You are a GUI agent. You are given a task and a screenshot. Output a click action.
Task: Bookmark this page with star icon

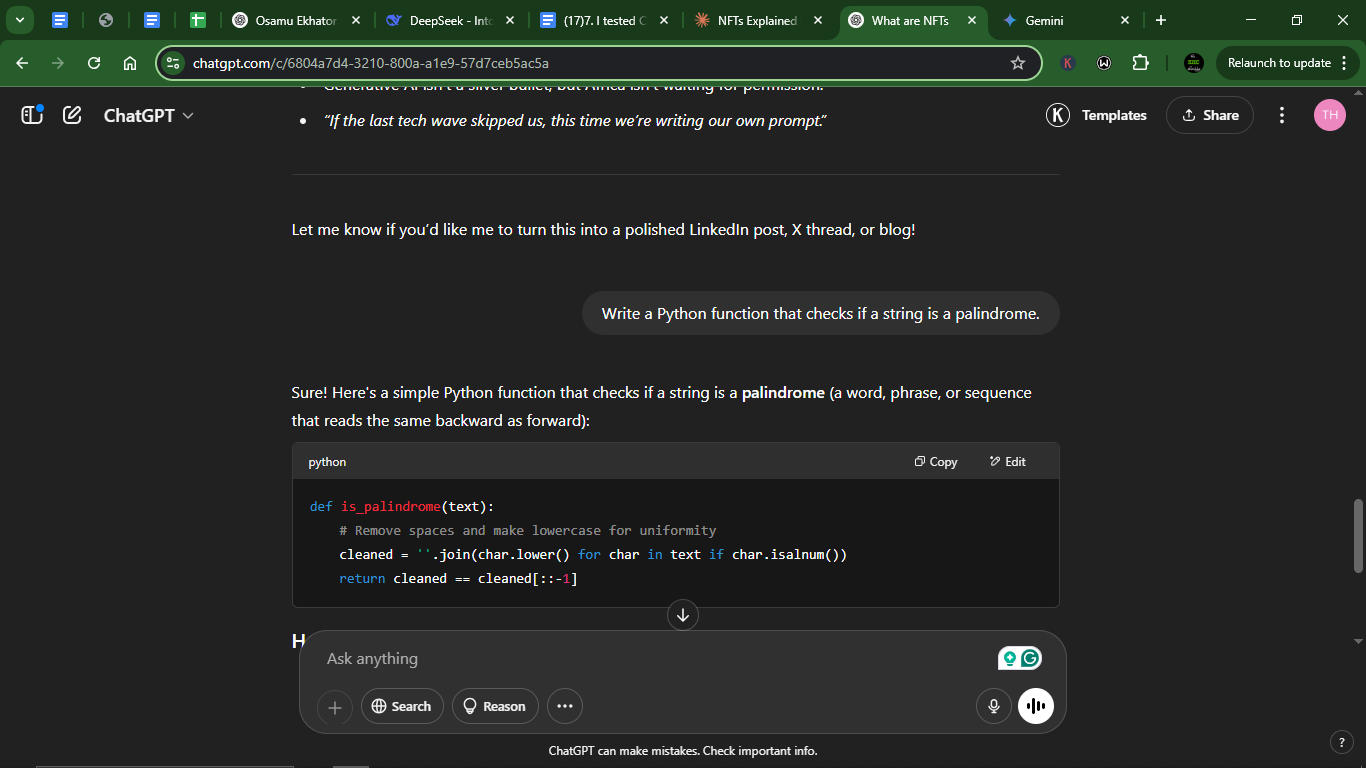coord(1018,63)
